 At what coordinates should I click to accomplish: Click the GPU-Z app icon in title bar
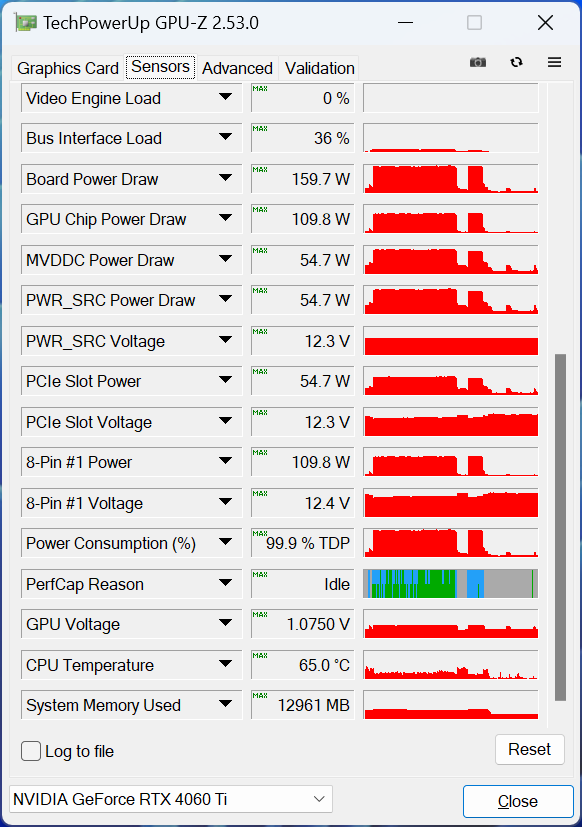(x=26, y=23)
